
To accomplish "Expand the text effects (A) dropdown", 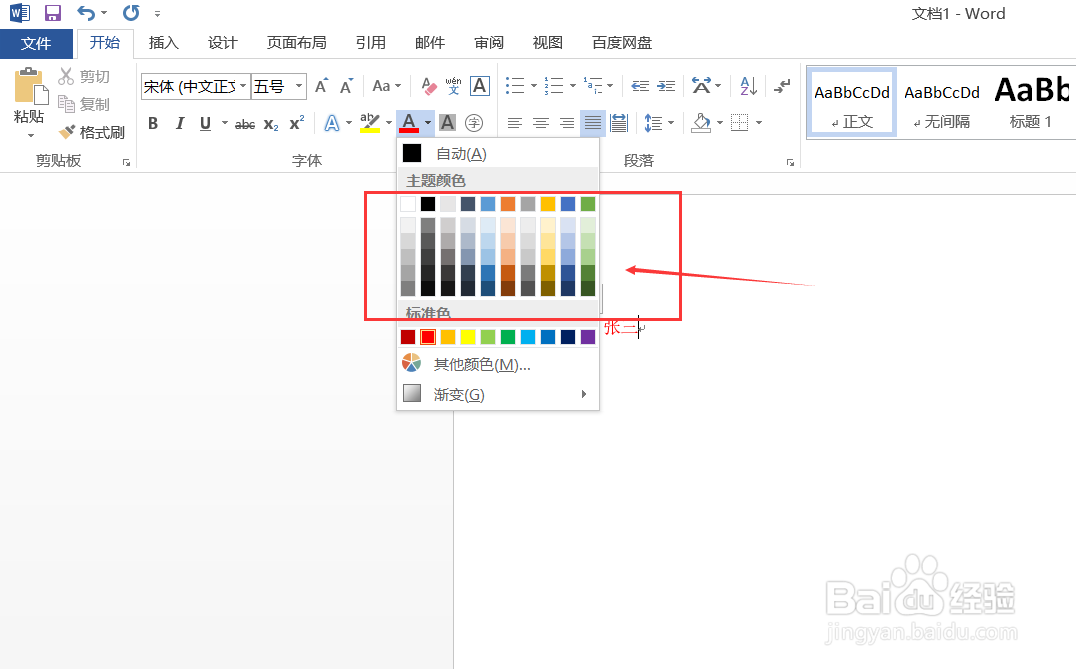I will pos(349,123).
